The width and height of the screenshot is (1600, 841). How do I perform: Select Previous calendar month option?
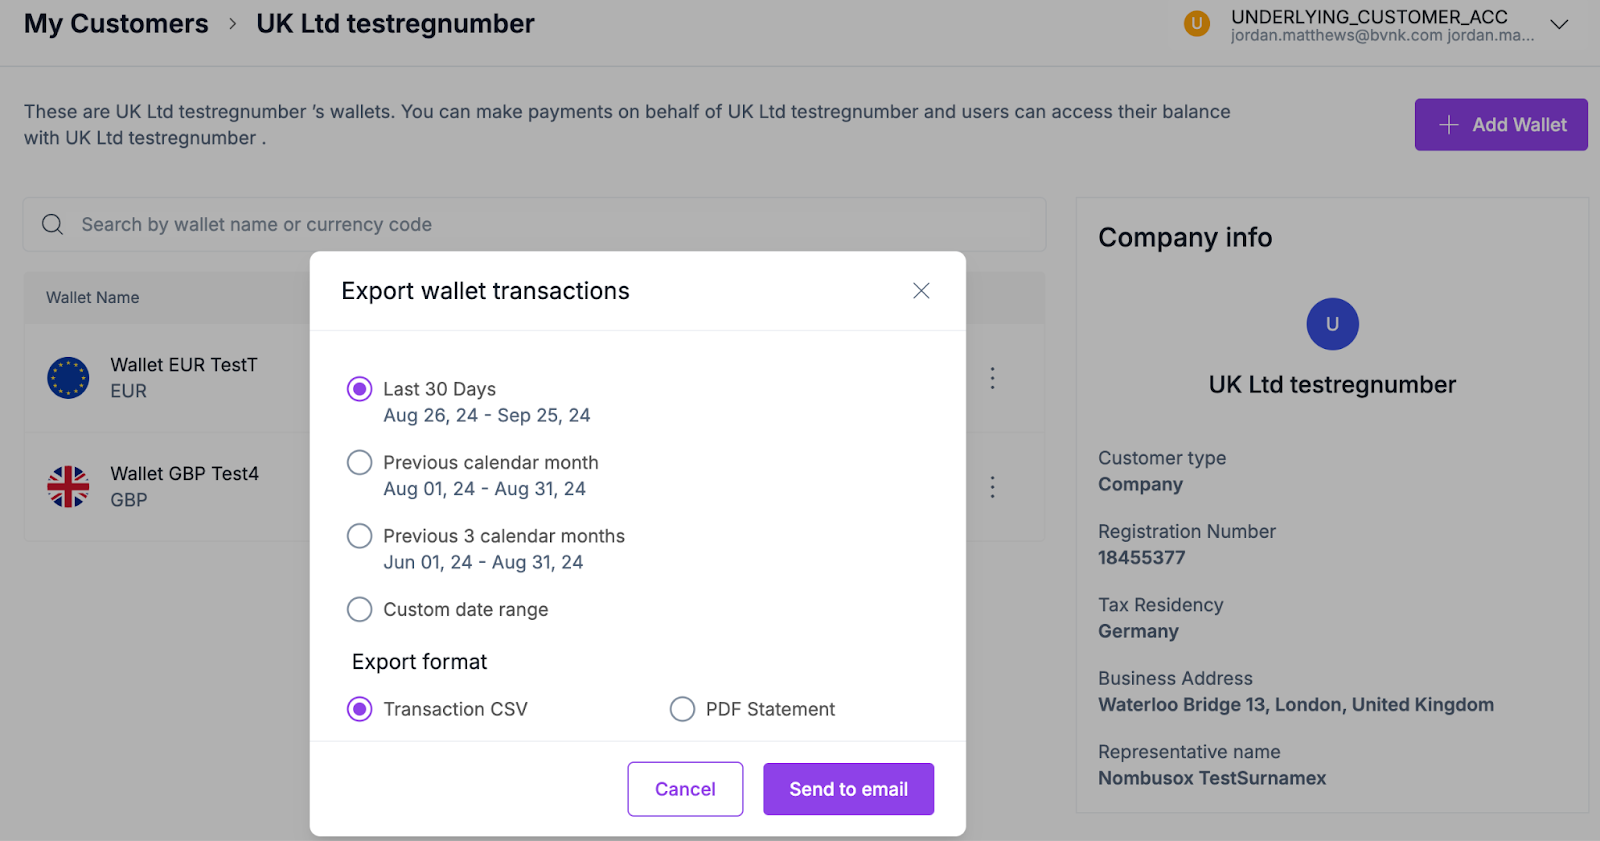pos(359,463)
